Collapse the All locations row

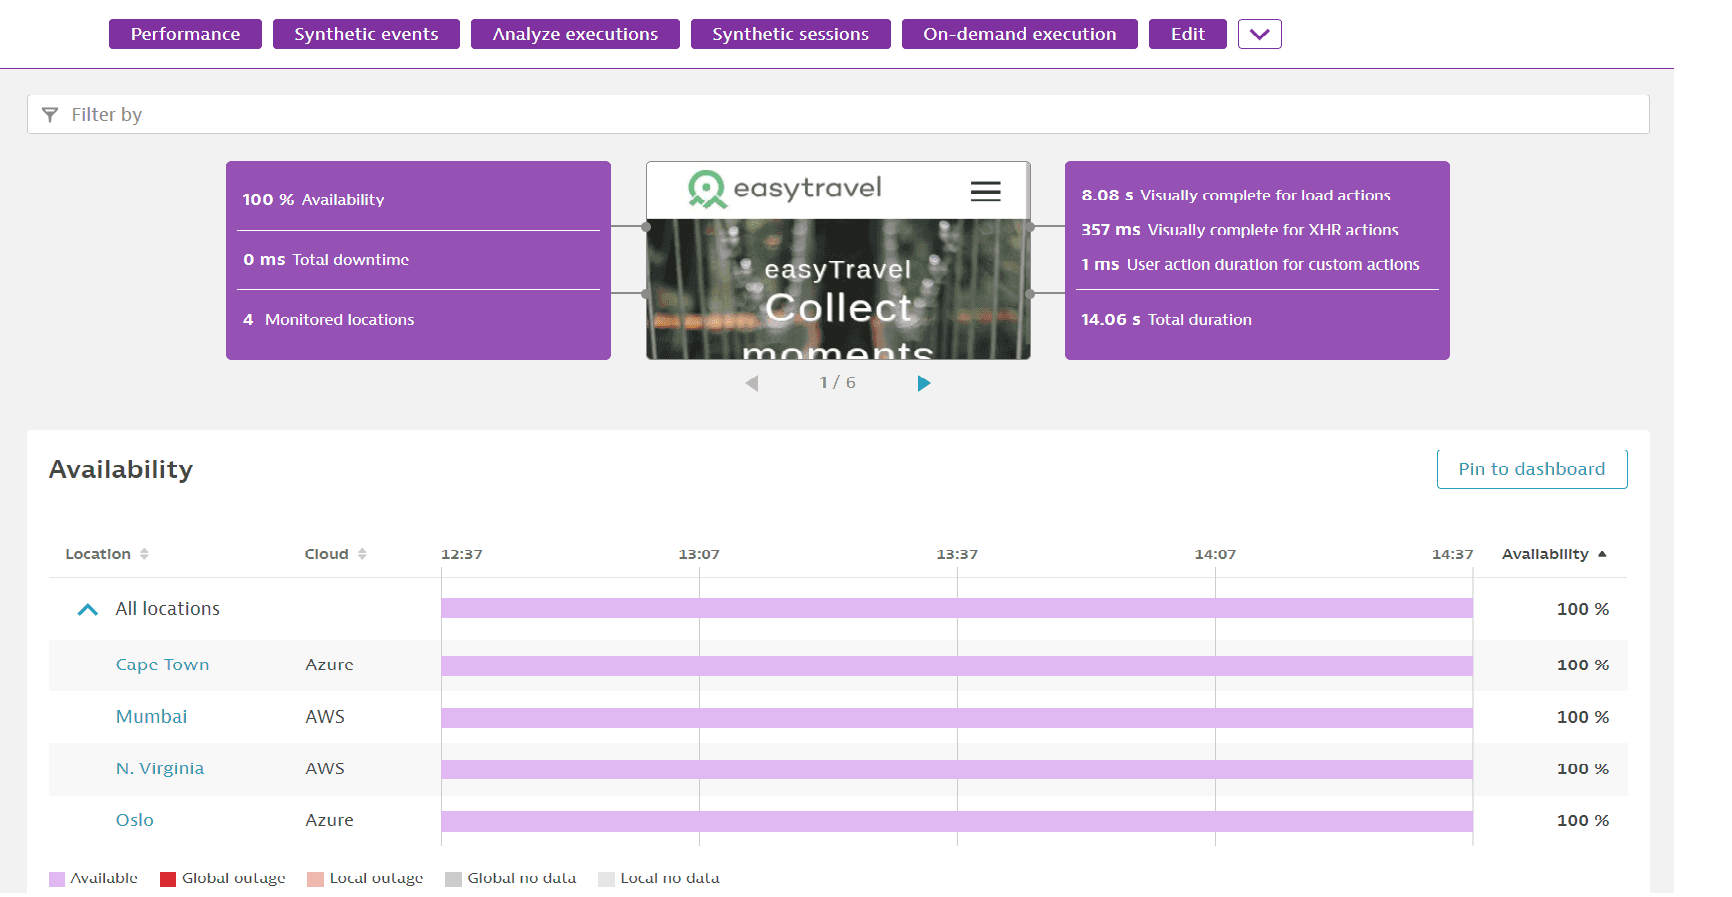[88, 609]
